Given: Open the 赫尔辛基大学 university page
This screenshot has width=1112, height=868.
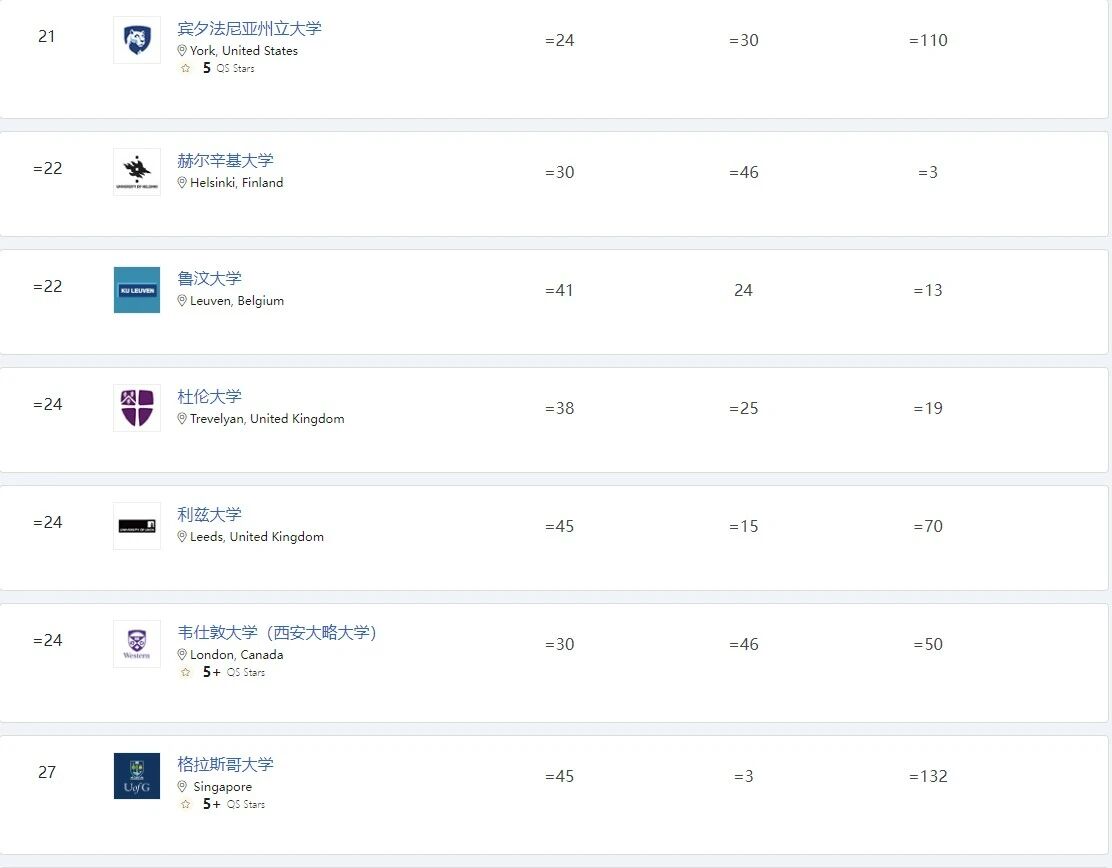Looking at the screenshot, I should (x=225, y=161).
